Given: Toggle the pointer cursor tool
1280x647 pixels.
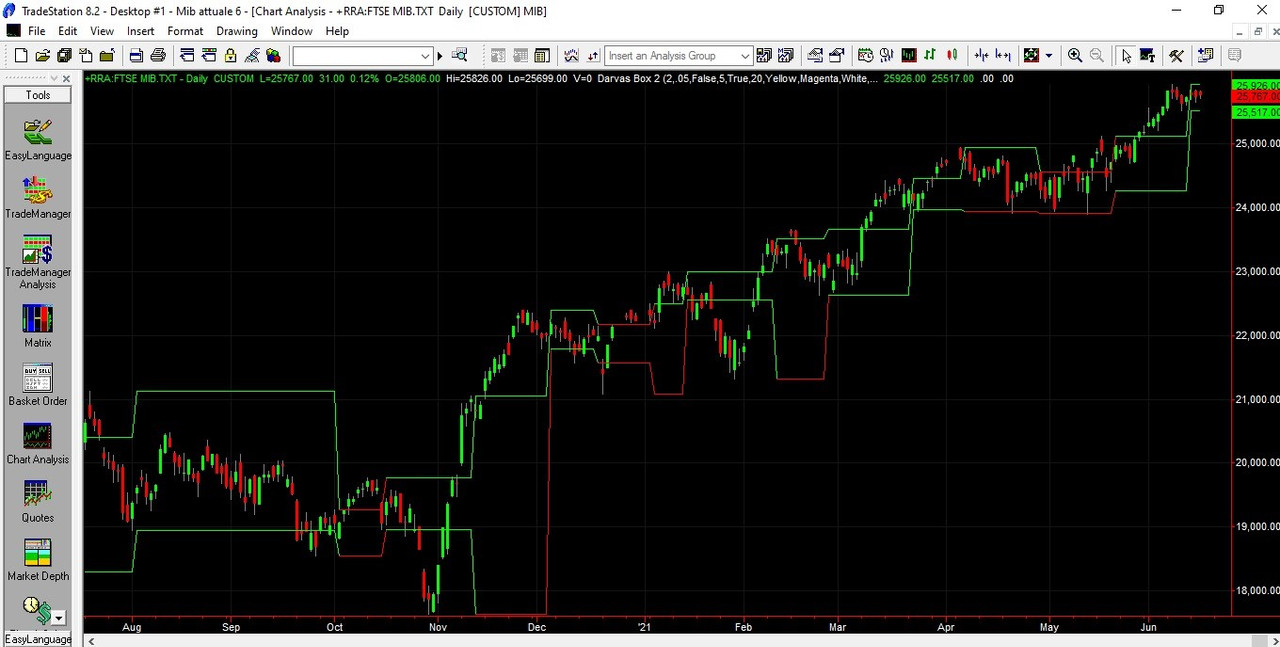Looking at the screenshot, I should (1126, 56).
